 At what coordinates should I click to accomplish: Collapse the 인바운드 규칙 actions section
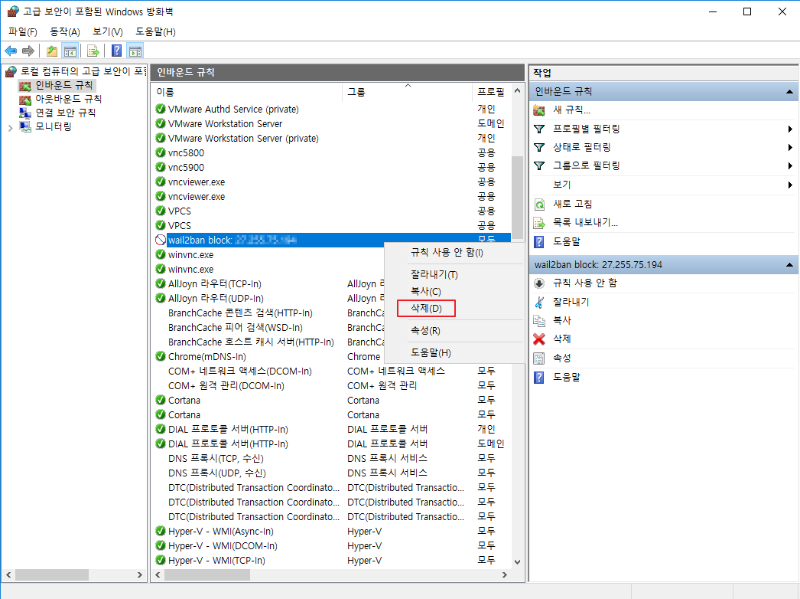tap(790, 91)
